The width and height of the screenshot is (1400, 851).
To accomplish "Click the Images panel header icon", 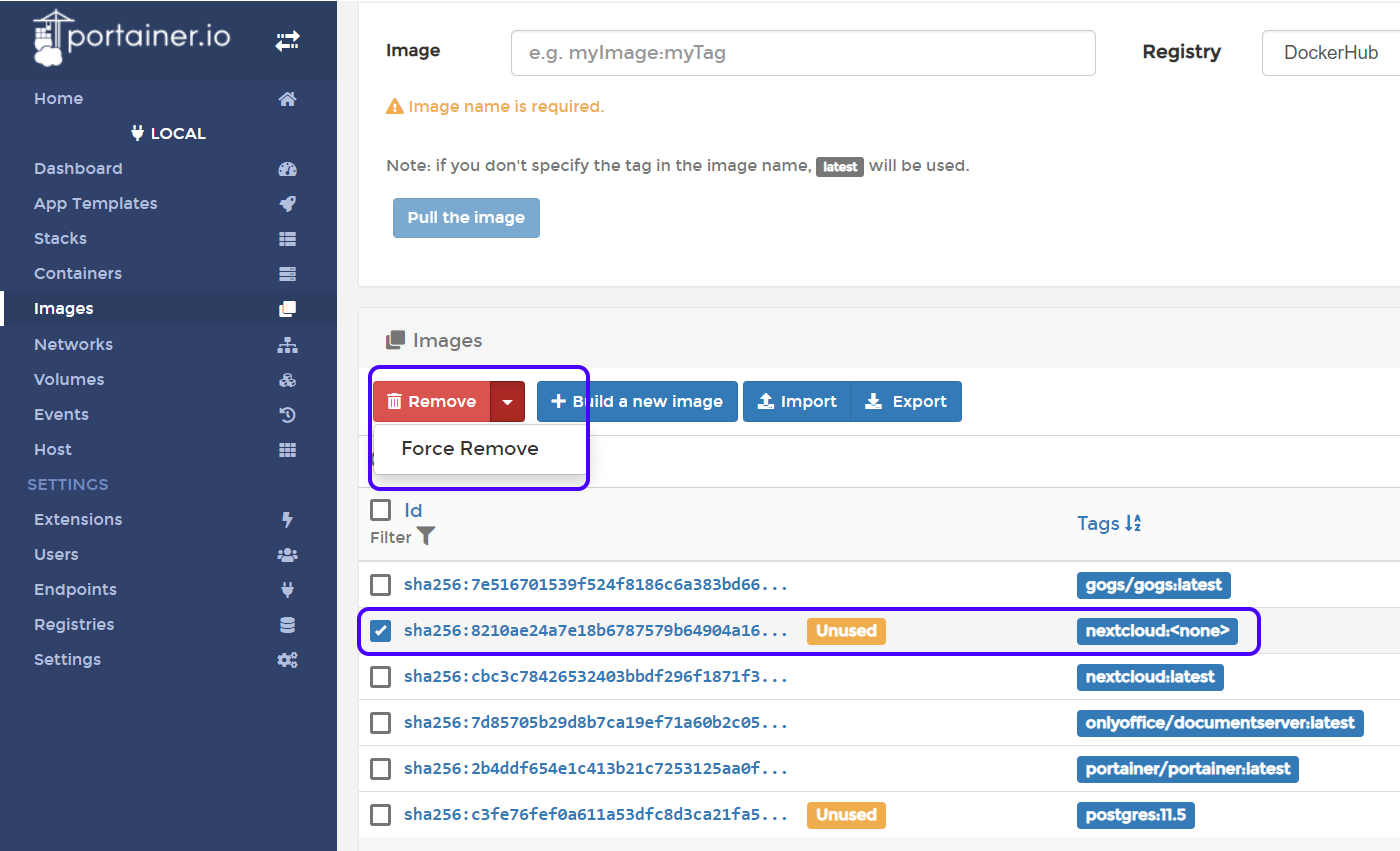I will click(x=395, y=340).
